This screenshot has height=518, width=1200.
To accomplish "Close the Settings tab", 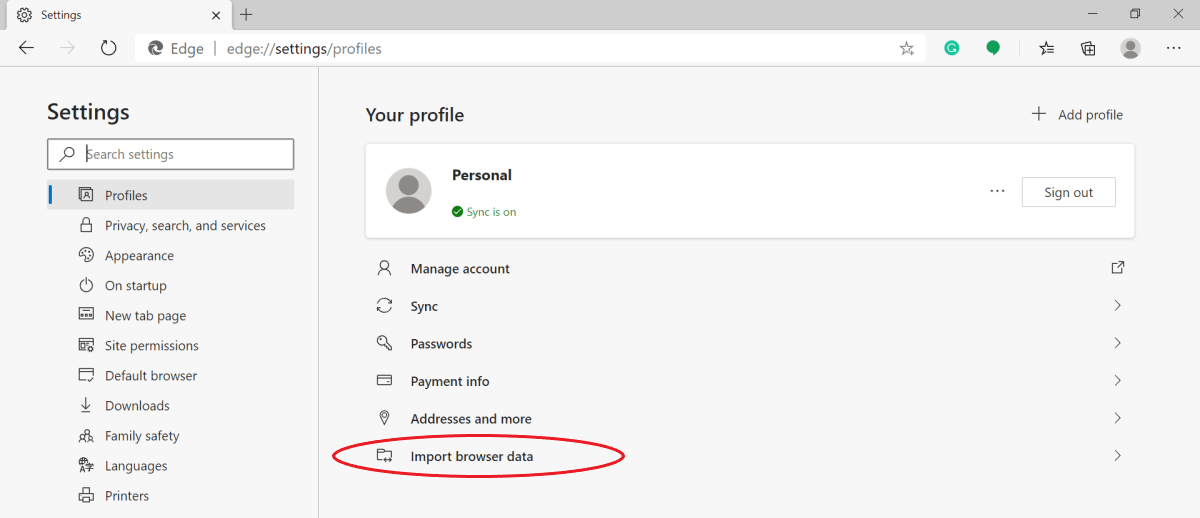I will pos(215,15).
